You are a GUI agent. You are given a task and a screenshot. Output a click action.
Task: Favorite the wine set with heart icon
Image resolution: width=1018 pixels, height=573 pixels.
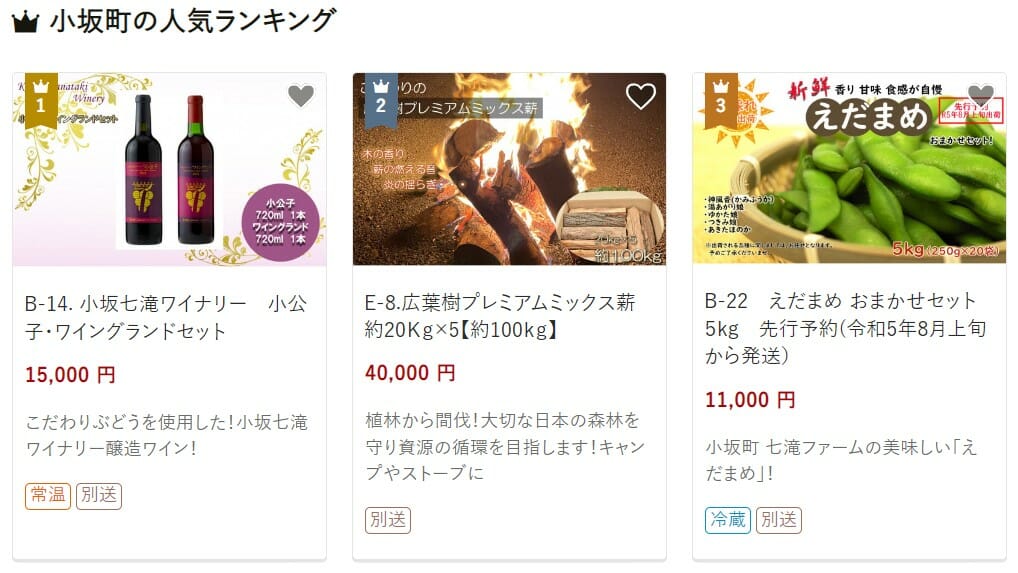click(x=301, y=96)
